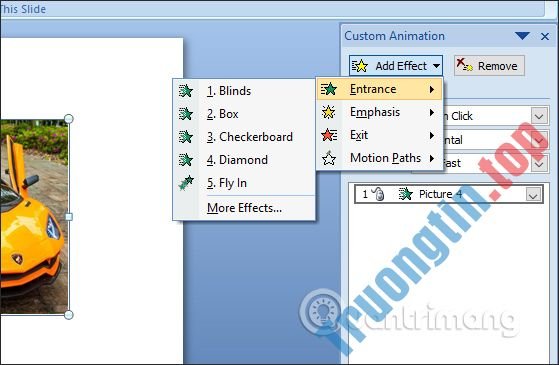The height and width of the screenshot is (365, 559).
Task: Open the Motion Paths submenu
Action: tap(379, 158)
